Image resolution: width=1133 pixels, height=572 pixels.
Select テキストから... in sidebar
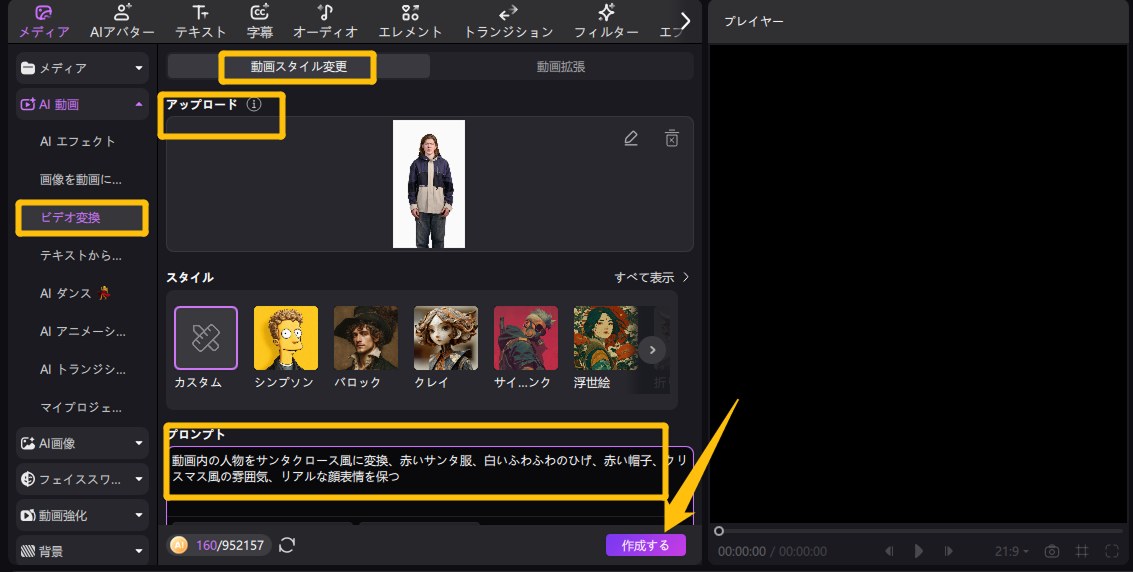[x=80, y=256]
